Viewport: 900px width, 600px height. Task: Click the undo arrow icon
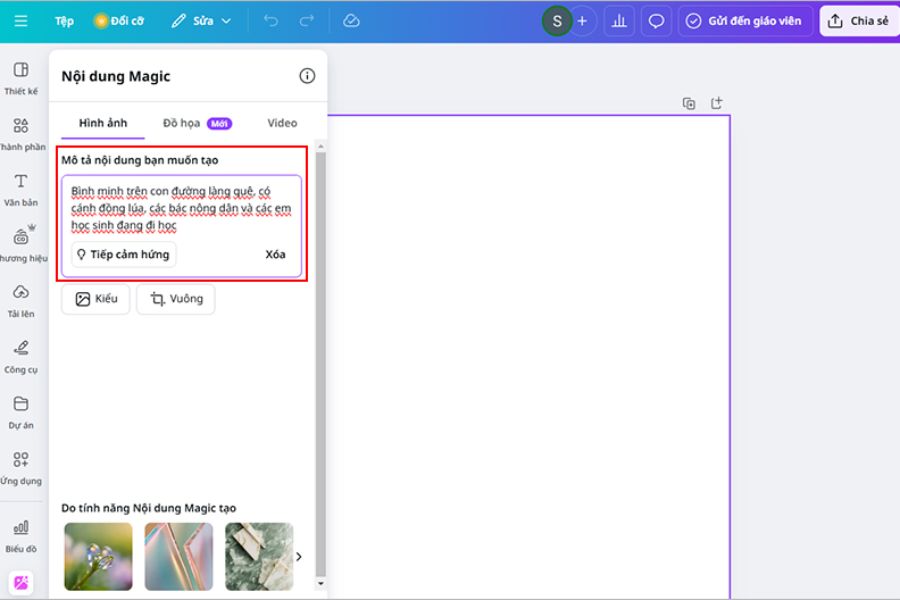click(x=271, y=21)
